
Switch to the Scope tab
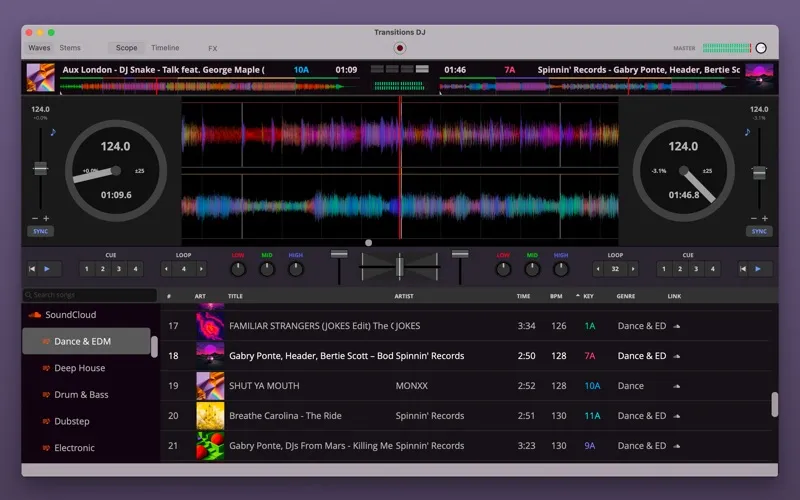click(127, 48)
